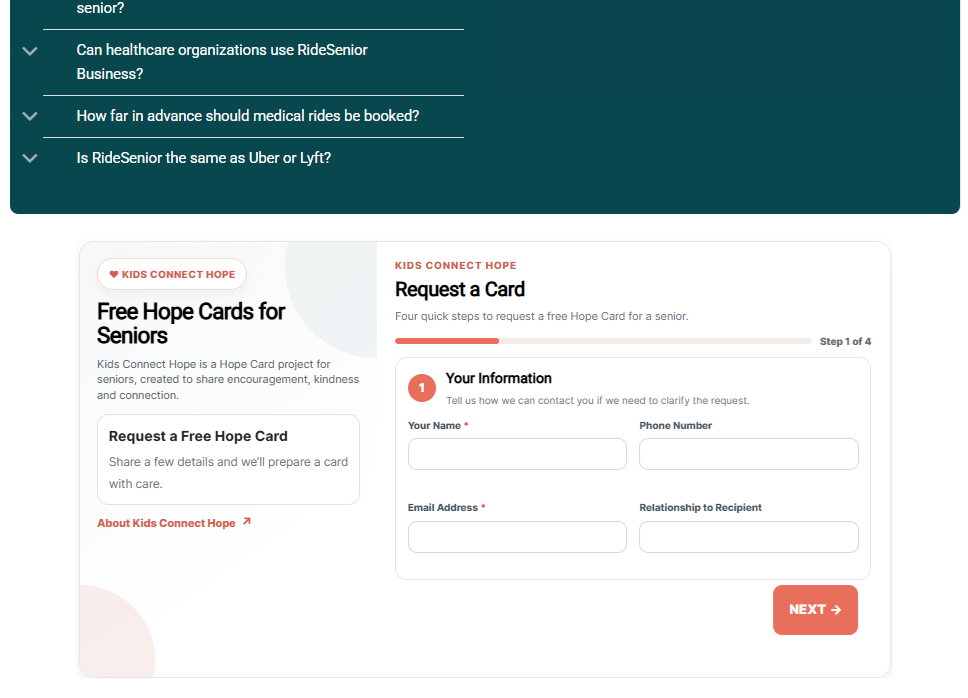Viewport: 968px width, 698px height.
Task: Expand the medical rides advance booking chevron
Action: [x=30, y=116]
